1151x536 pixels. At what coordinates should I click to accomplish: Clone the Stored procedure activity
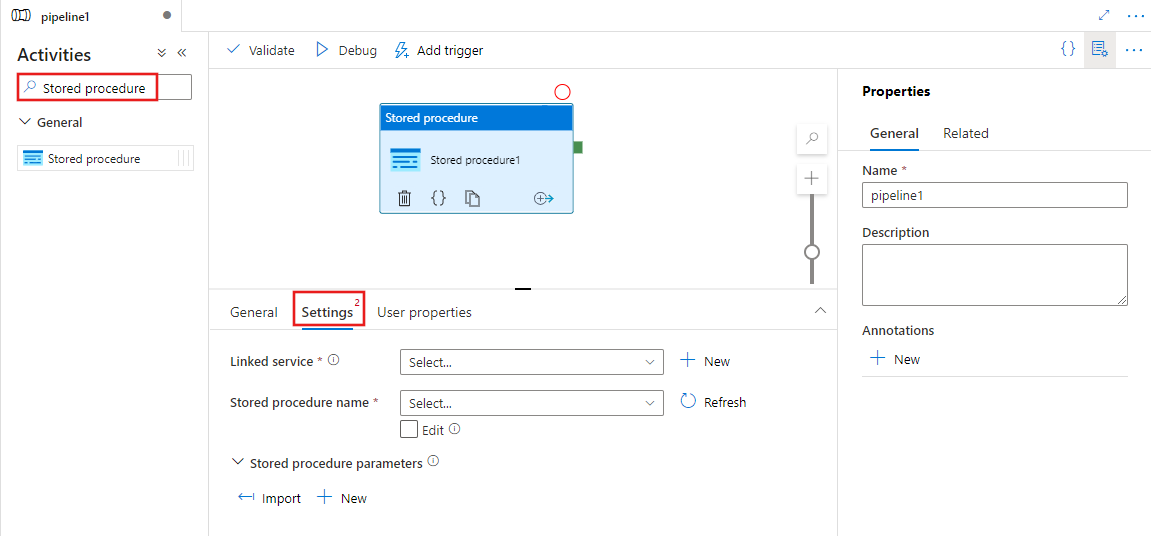[x=472, y=198]
